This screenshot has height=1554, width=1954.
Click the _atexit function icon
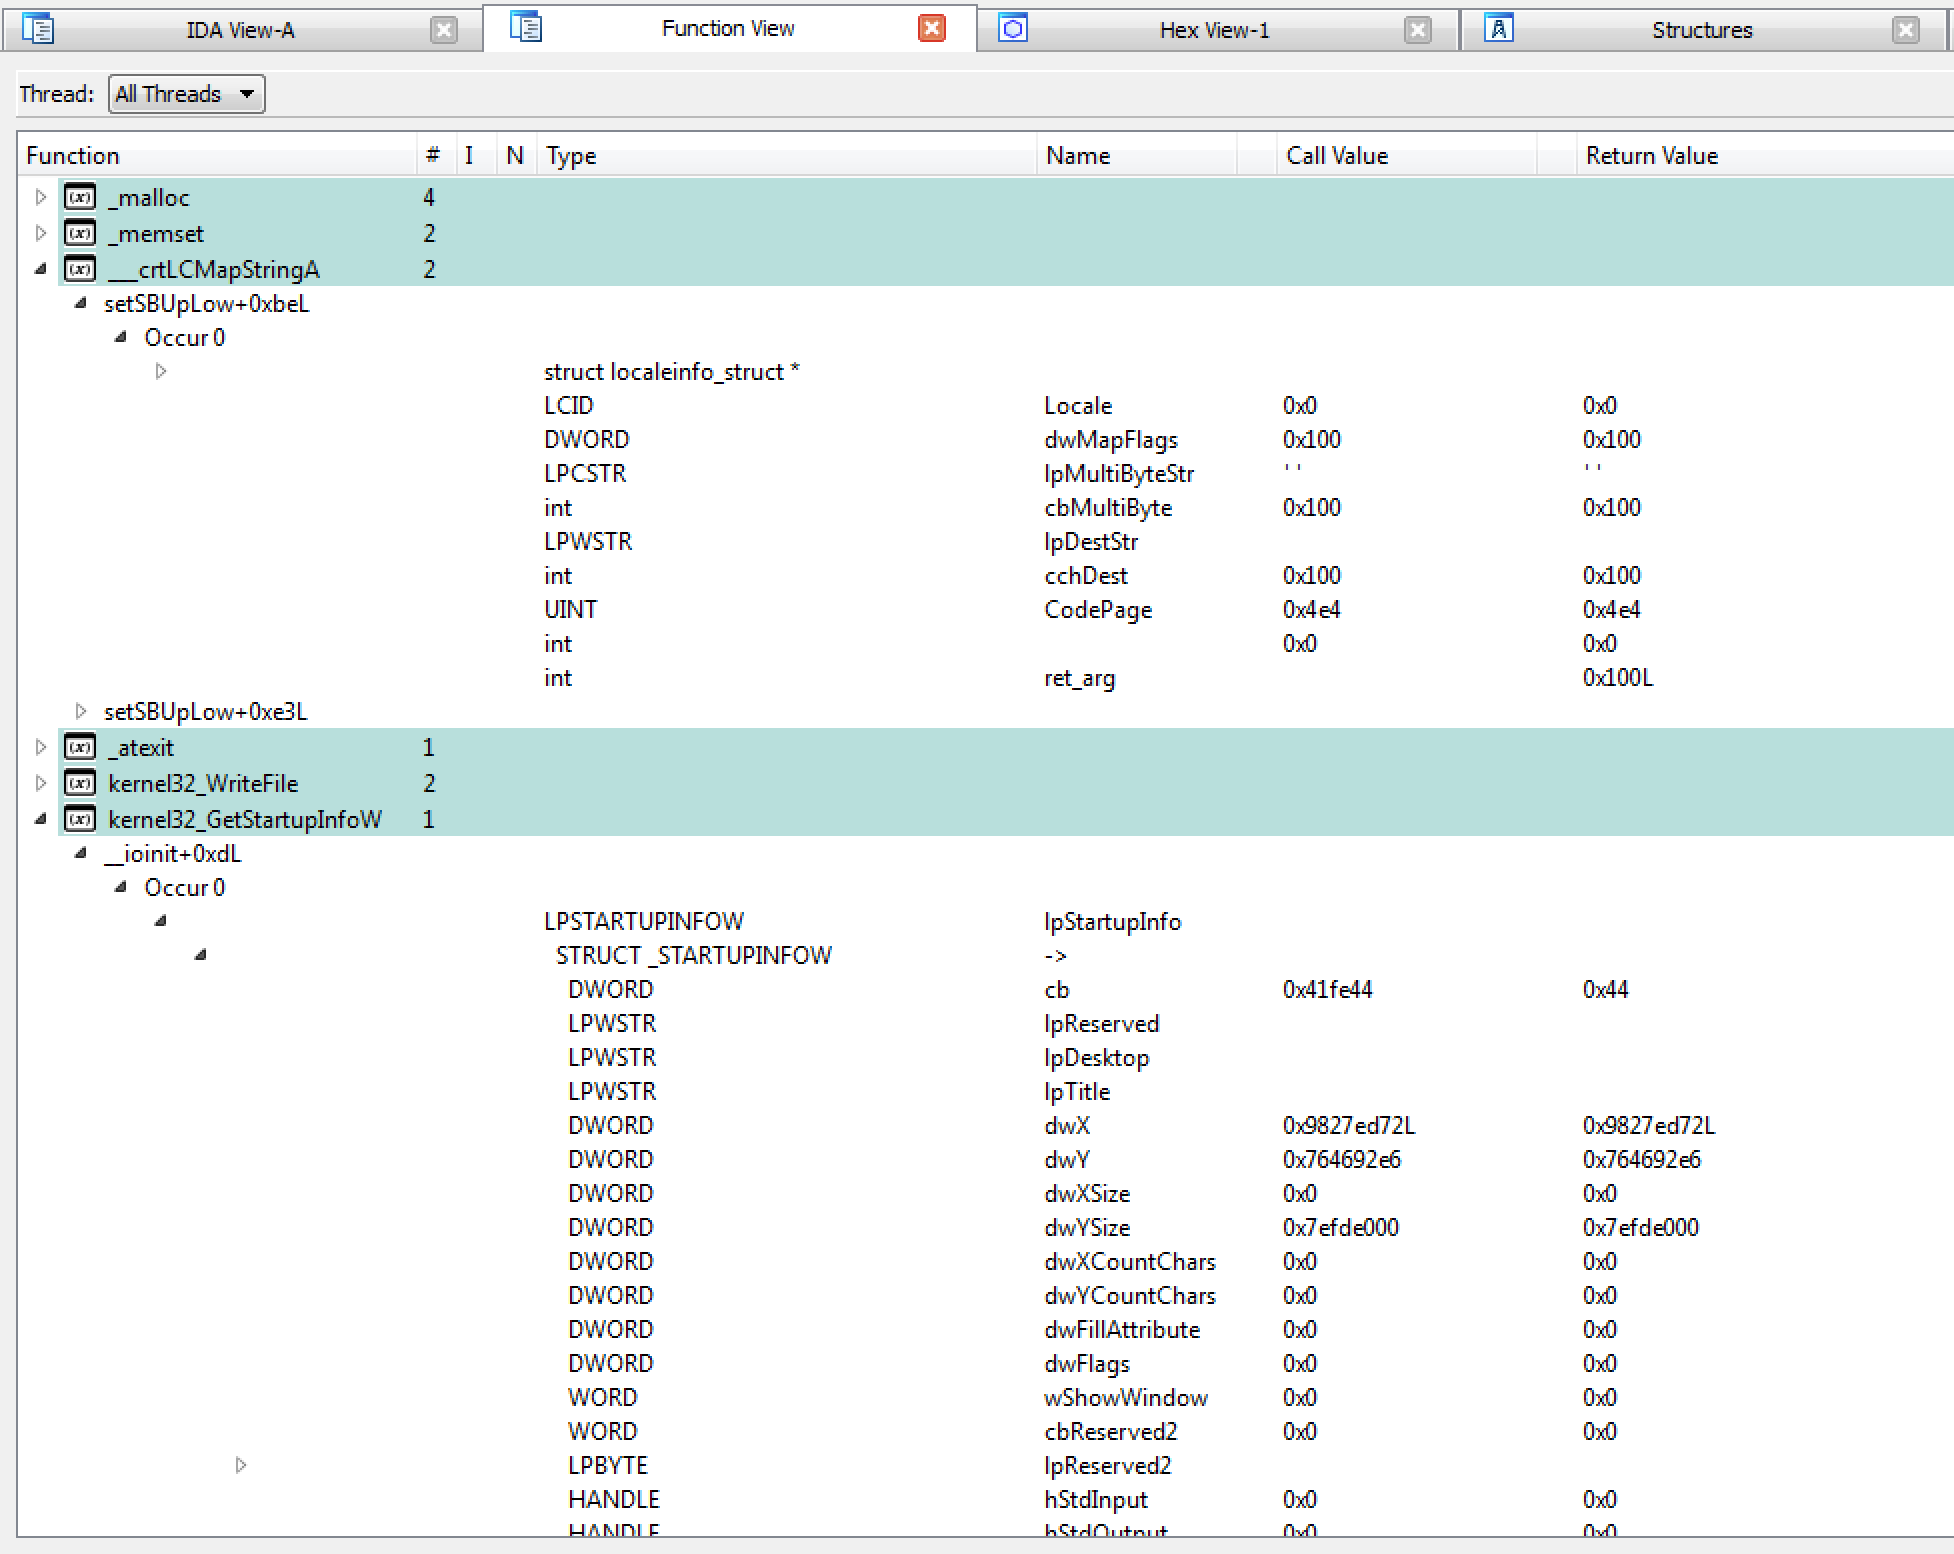81,747
